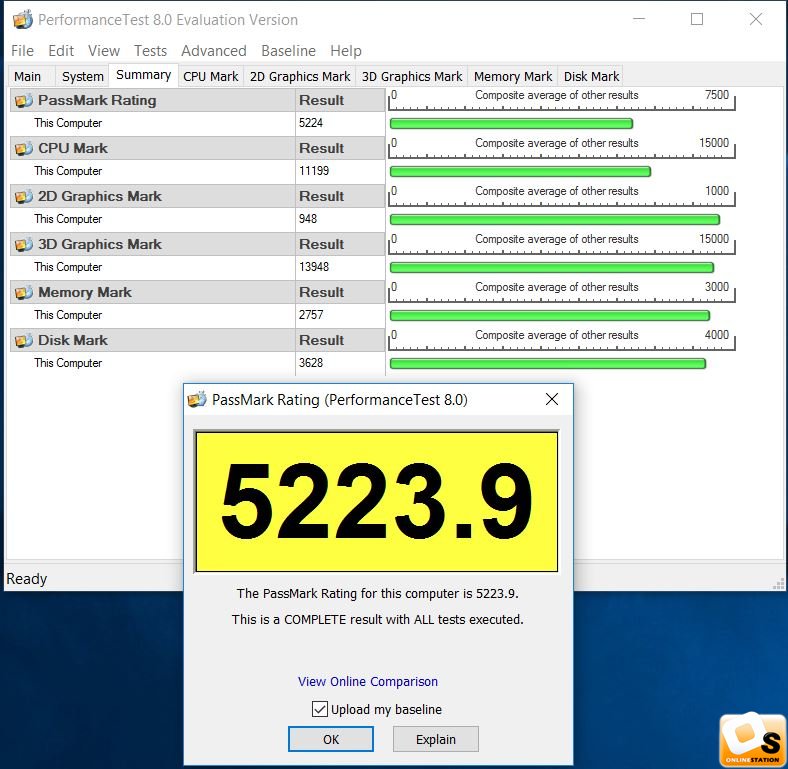Click This Computer under Disk Mark

coord(68,363)
